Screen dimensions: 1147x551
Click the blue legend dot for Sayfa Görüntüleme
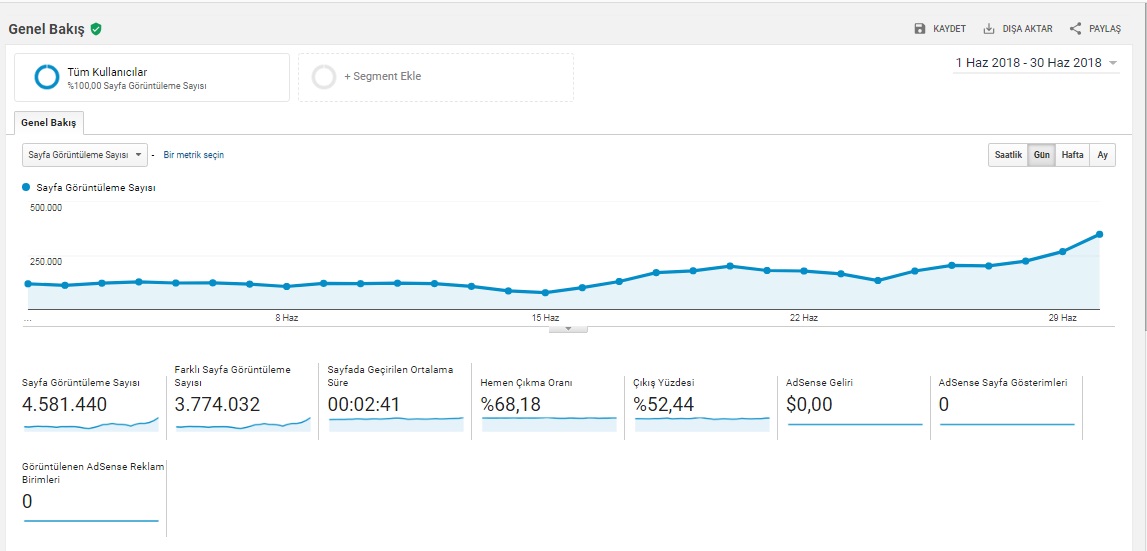(26, 187)
